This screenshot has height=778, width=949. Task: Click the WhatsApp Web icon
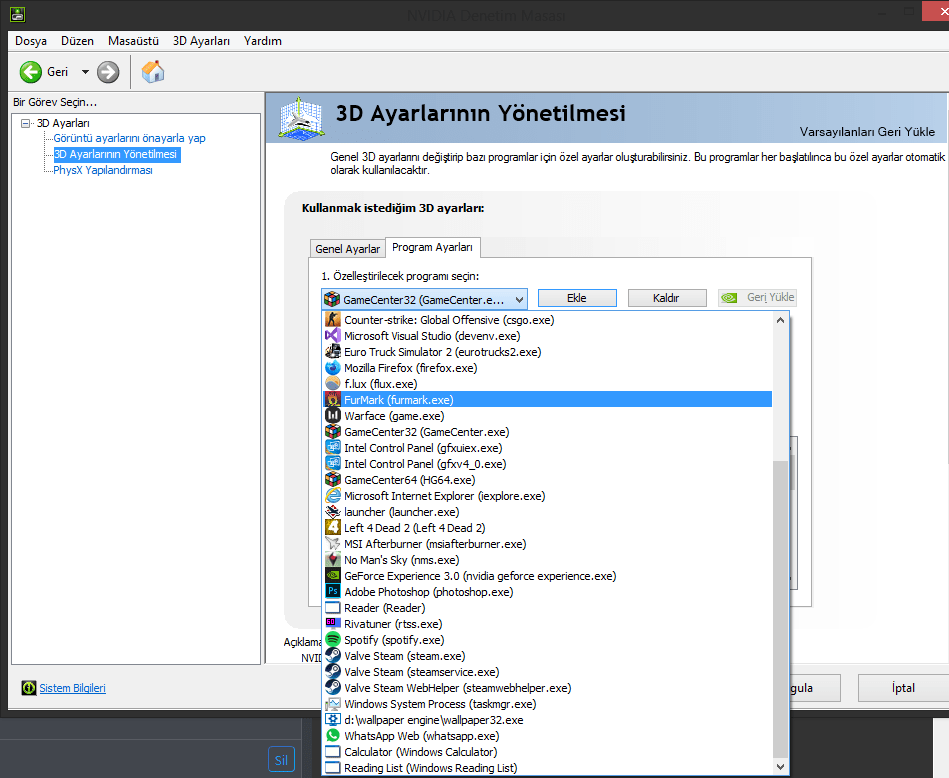point(332,736)
